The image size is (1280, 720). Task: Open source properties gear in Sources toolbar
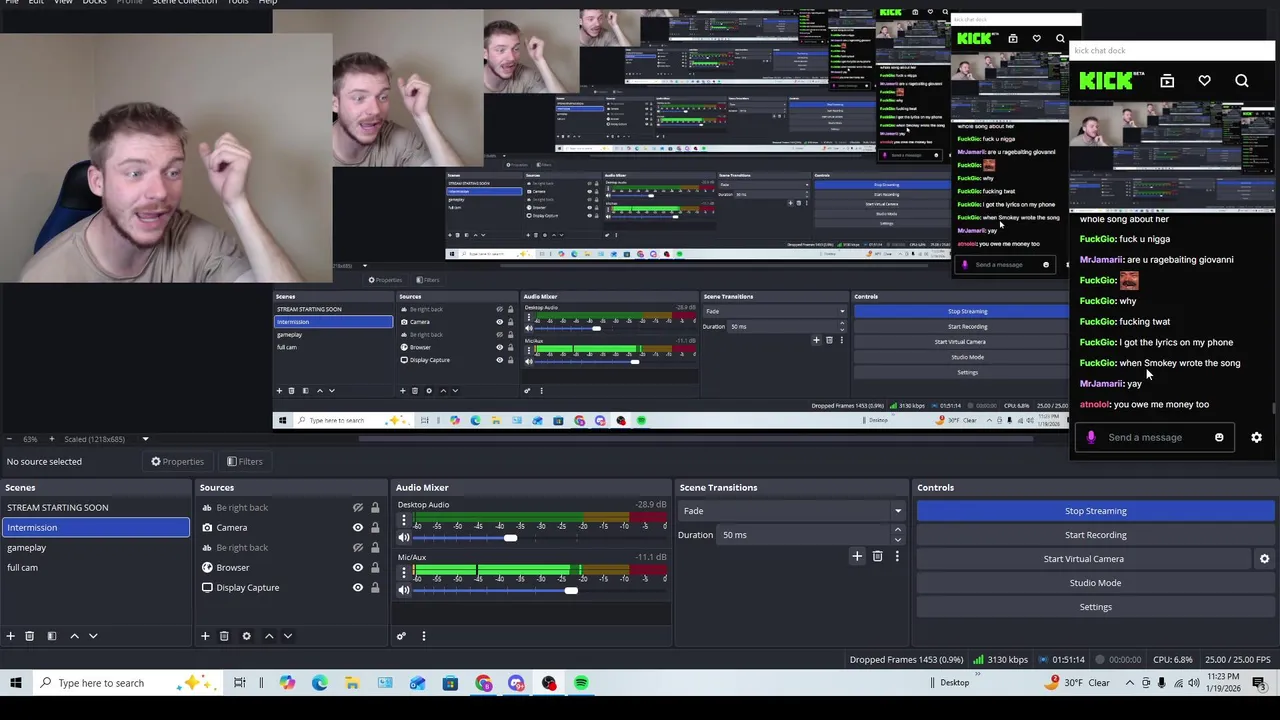click(x=246, y=636)
